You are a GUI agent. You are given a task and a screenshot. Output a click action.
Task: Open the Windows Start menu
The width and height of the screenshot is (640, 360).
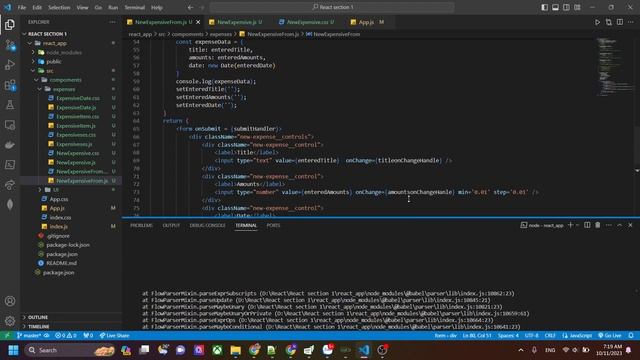13,350
